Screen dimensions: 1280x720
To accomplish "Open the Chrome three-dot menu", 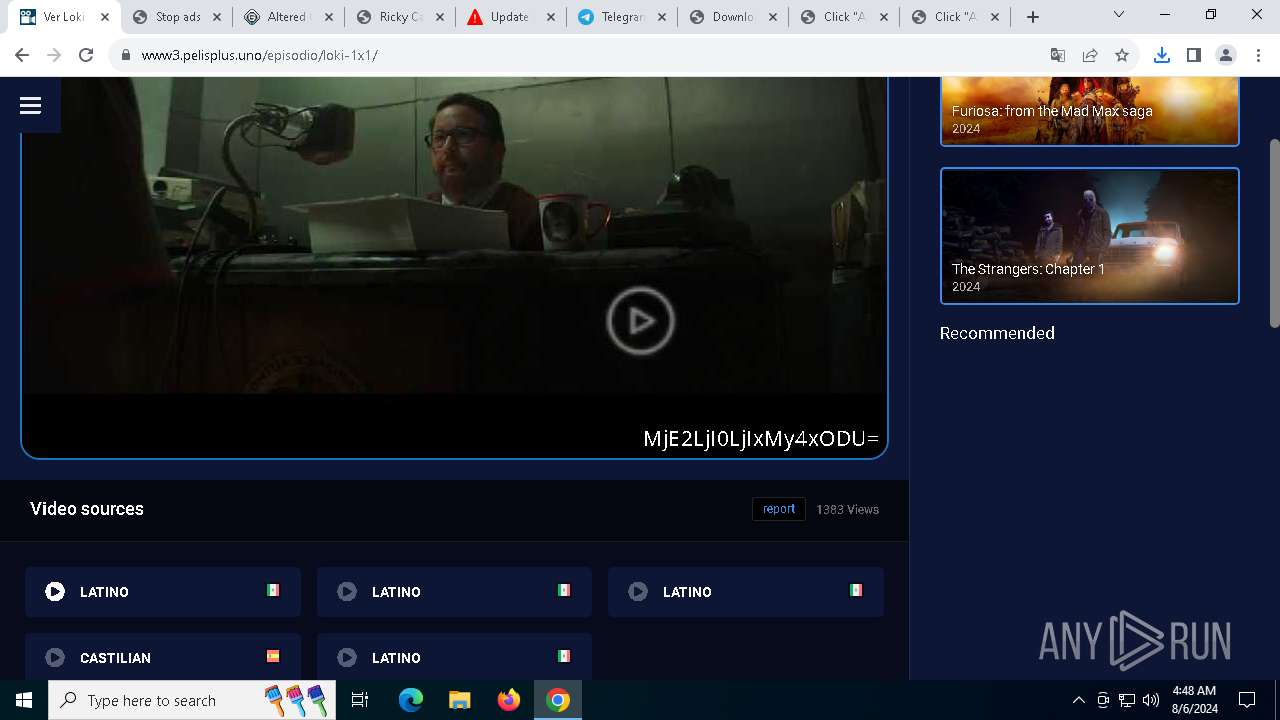I will coord(1258,55).
